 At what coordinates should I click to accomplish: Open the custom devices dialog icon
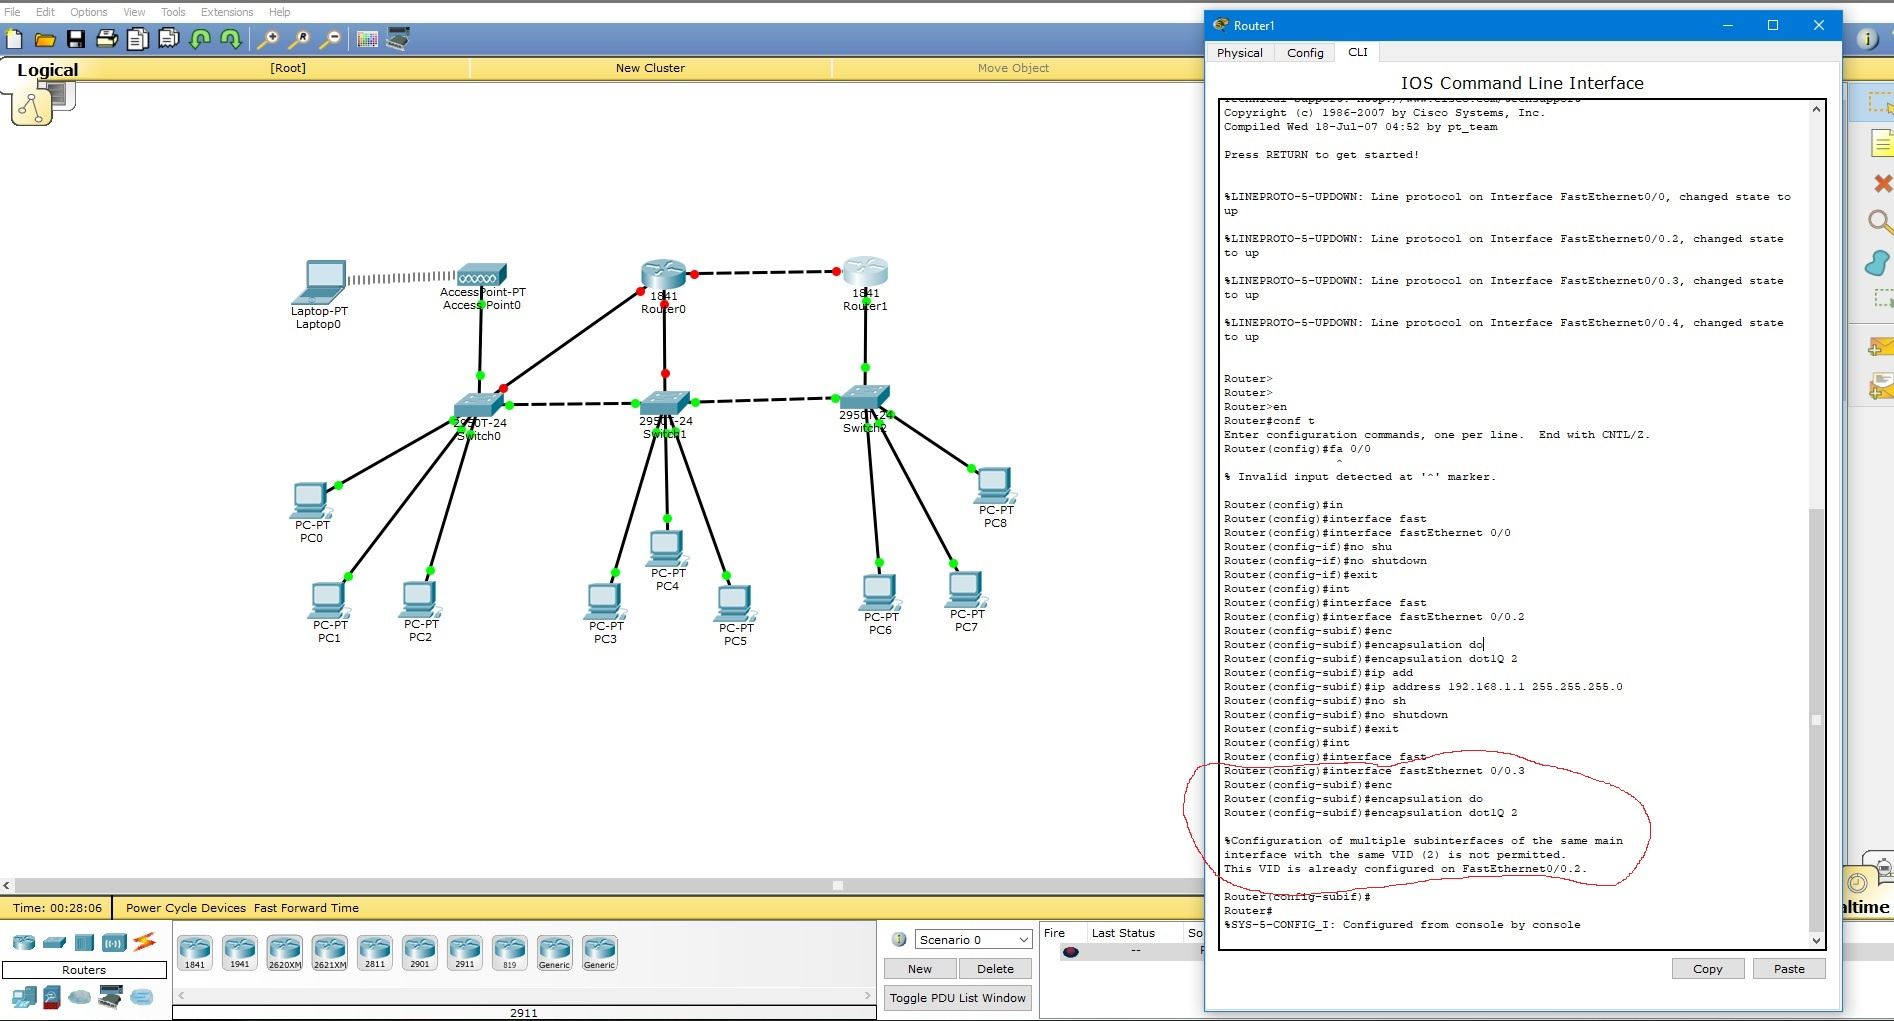point(398,39)
